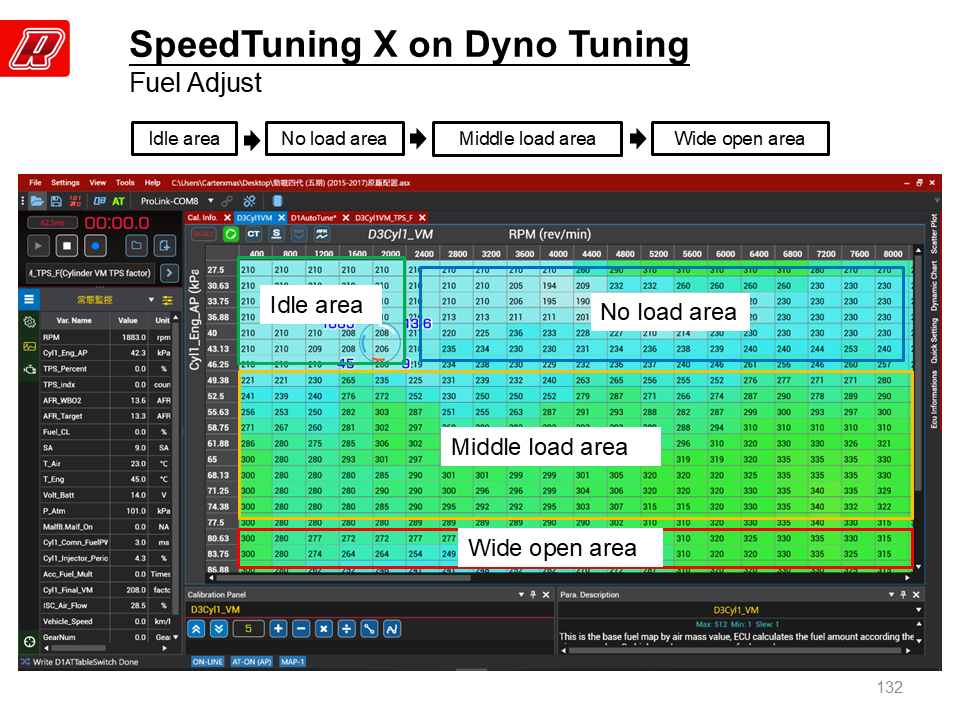
Task: Toggle the AT-ON (AP) status indicator
Action: pyautogui.click(x=252, y=662)
